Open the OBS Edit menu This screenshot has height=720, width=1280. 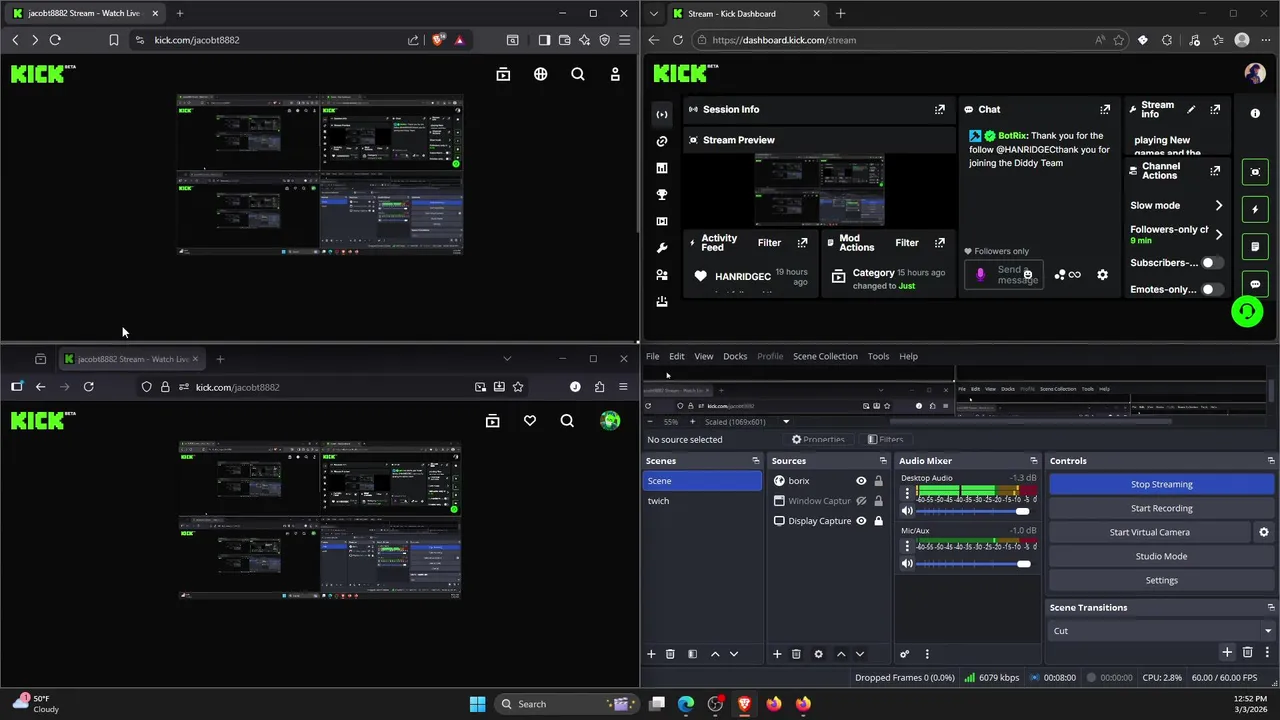point(677,356)
